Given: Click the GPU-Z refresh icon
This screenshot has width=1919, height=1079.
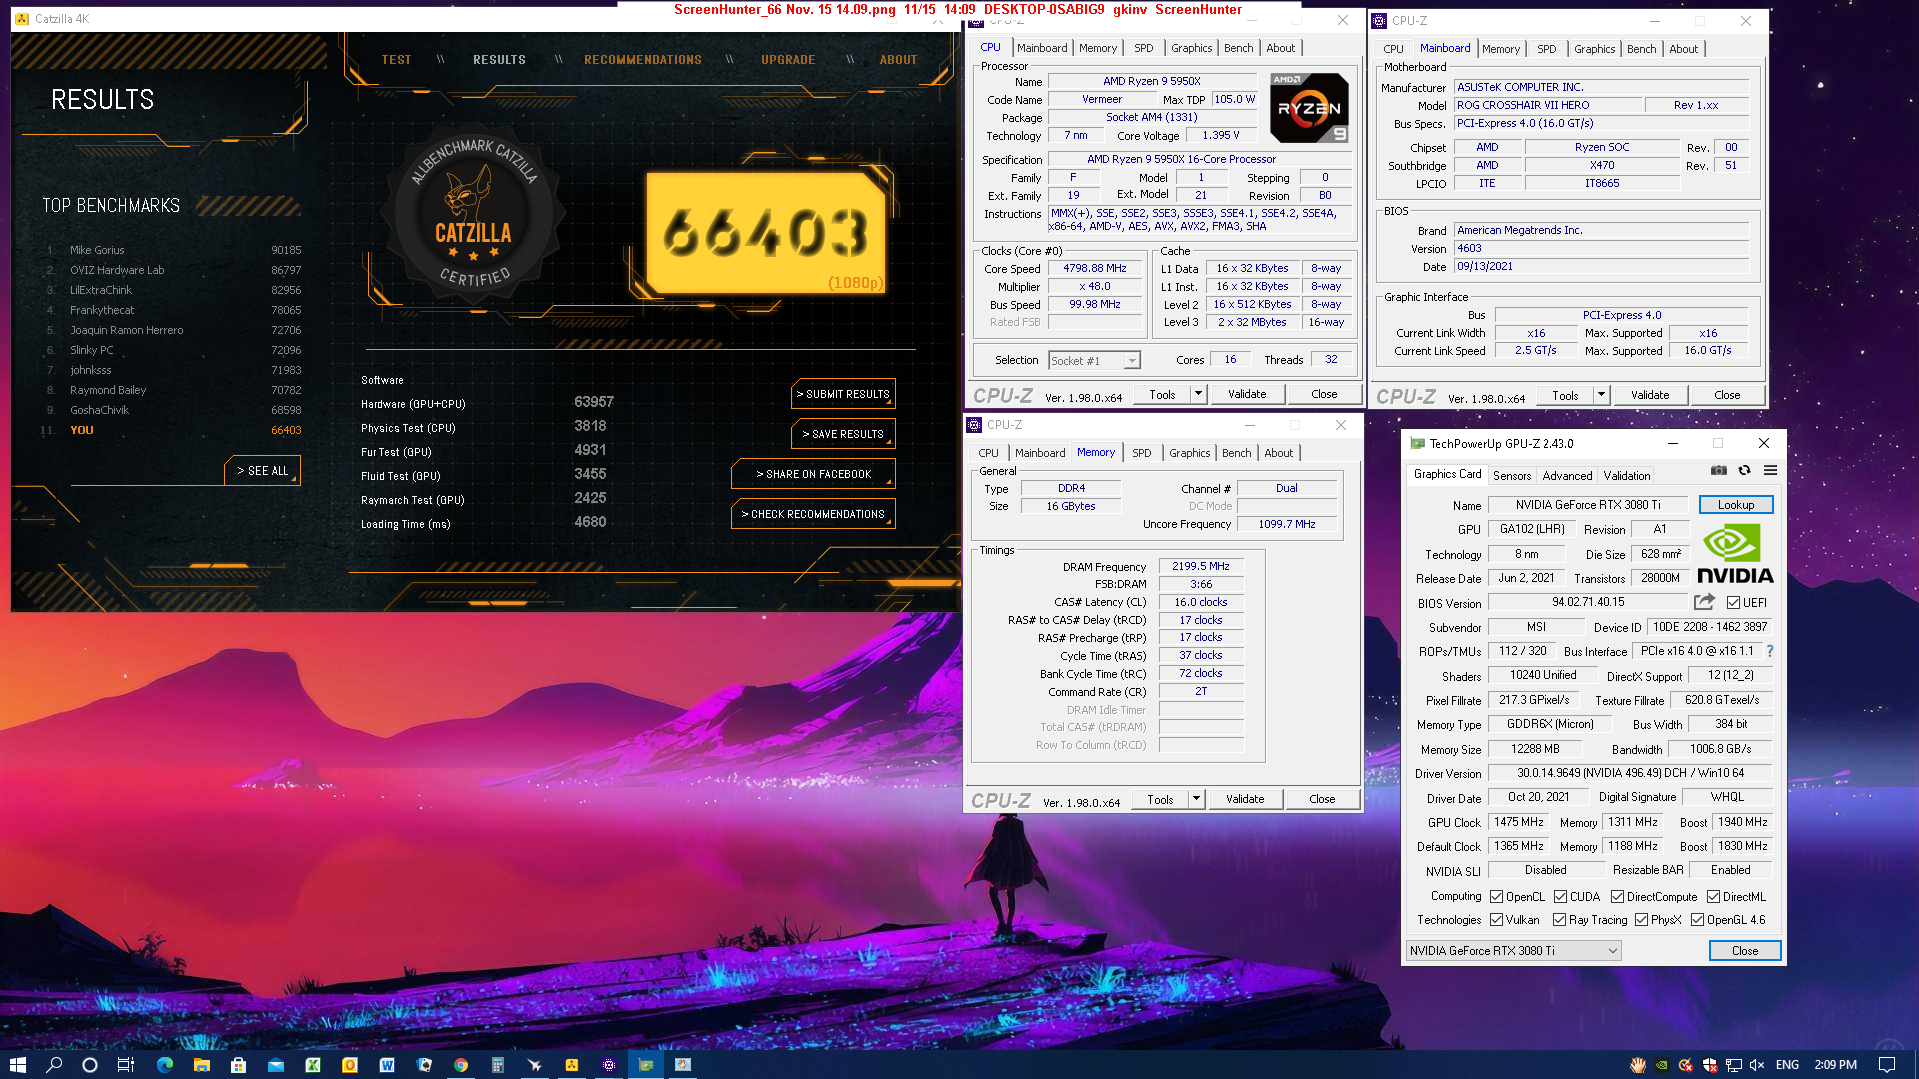Looking at the screenshot, I should click(x=1745, y=471).
